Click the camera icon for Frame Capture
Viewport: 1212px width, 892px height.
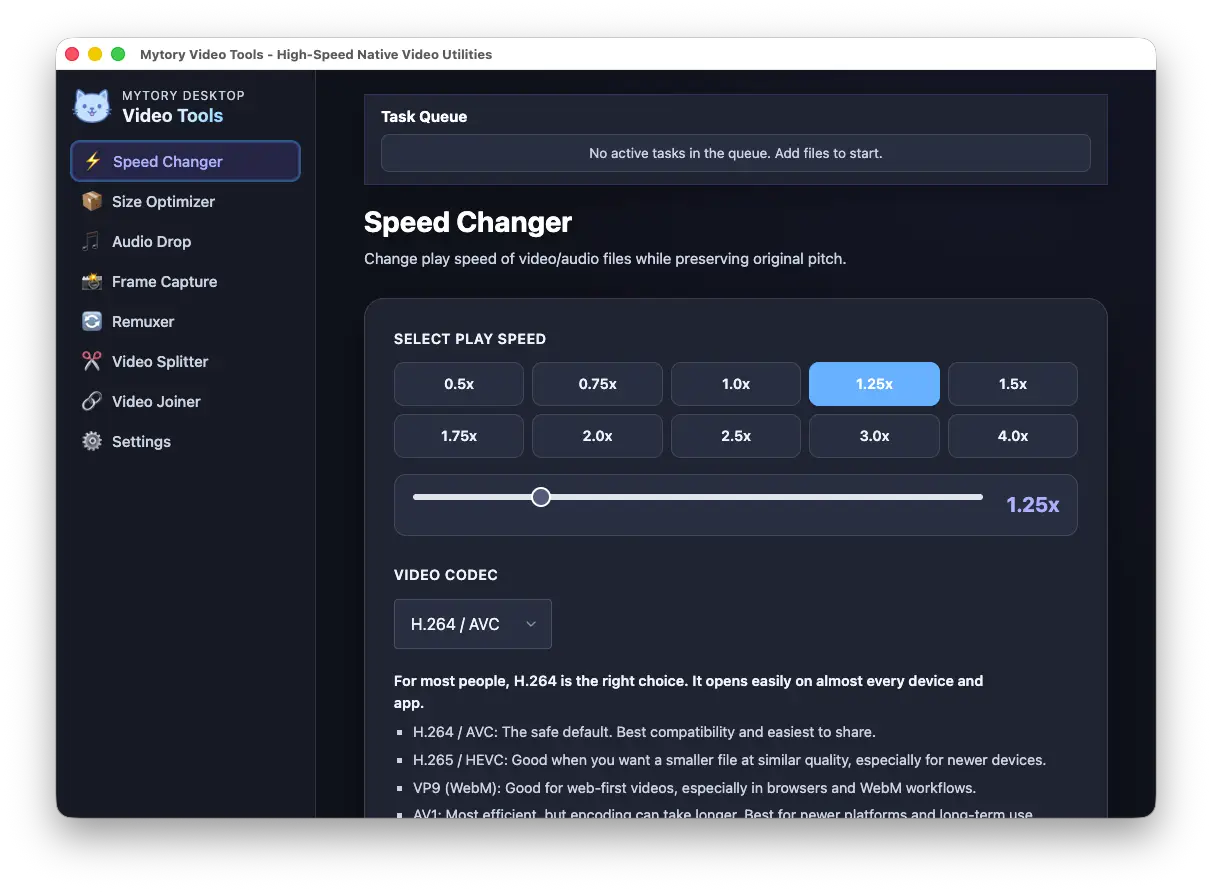click(92, 281)
